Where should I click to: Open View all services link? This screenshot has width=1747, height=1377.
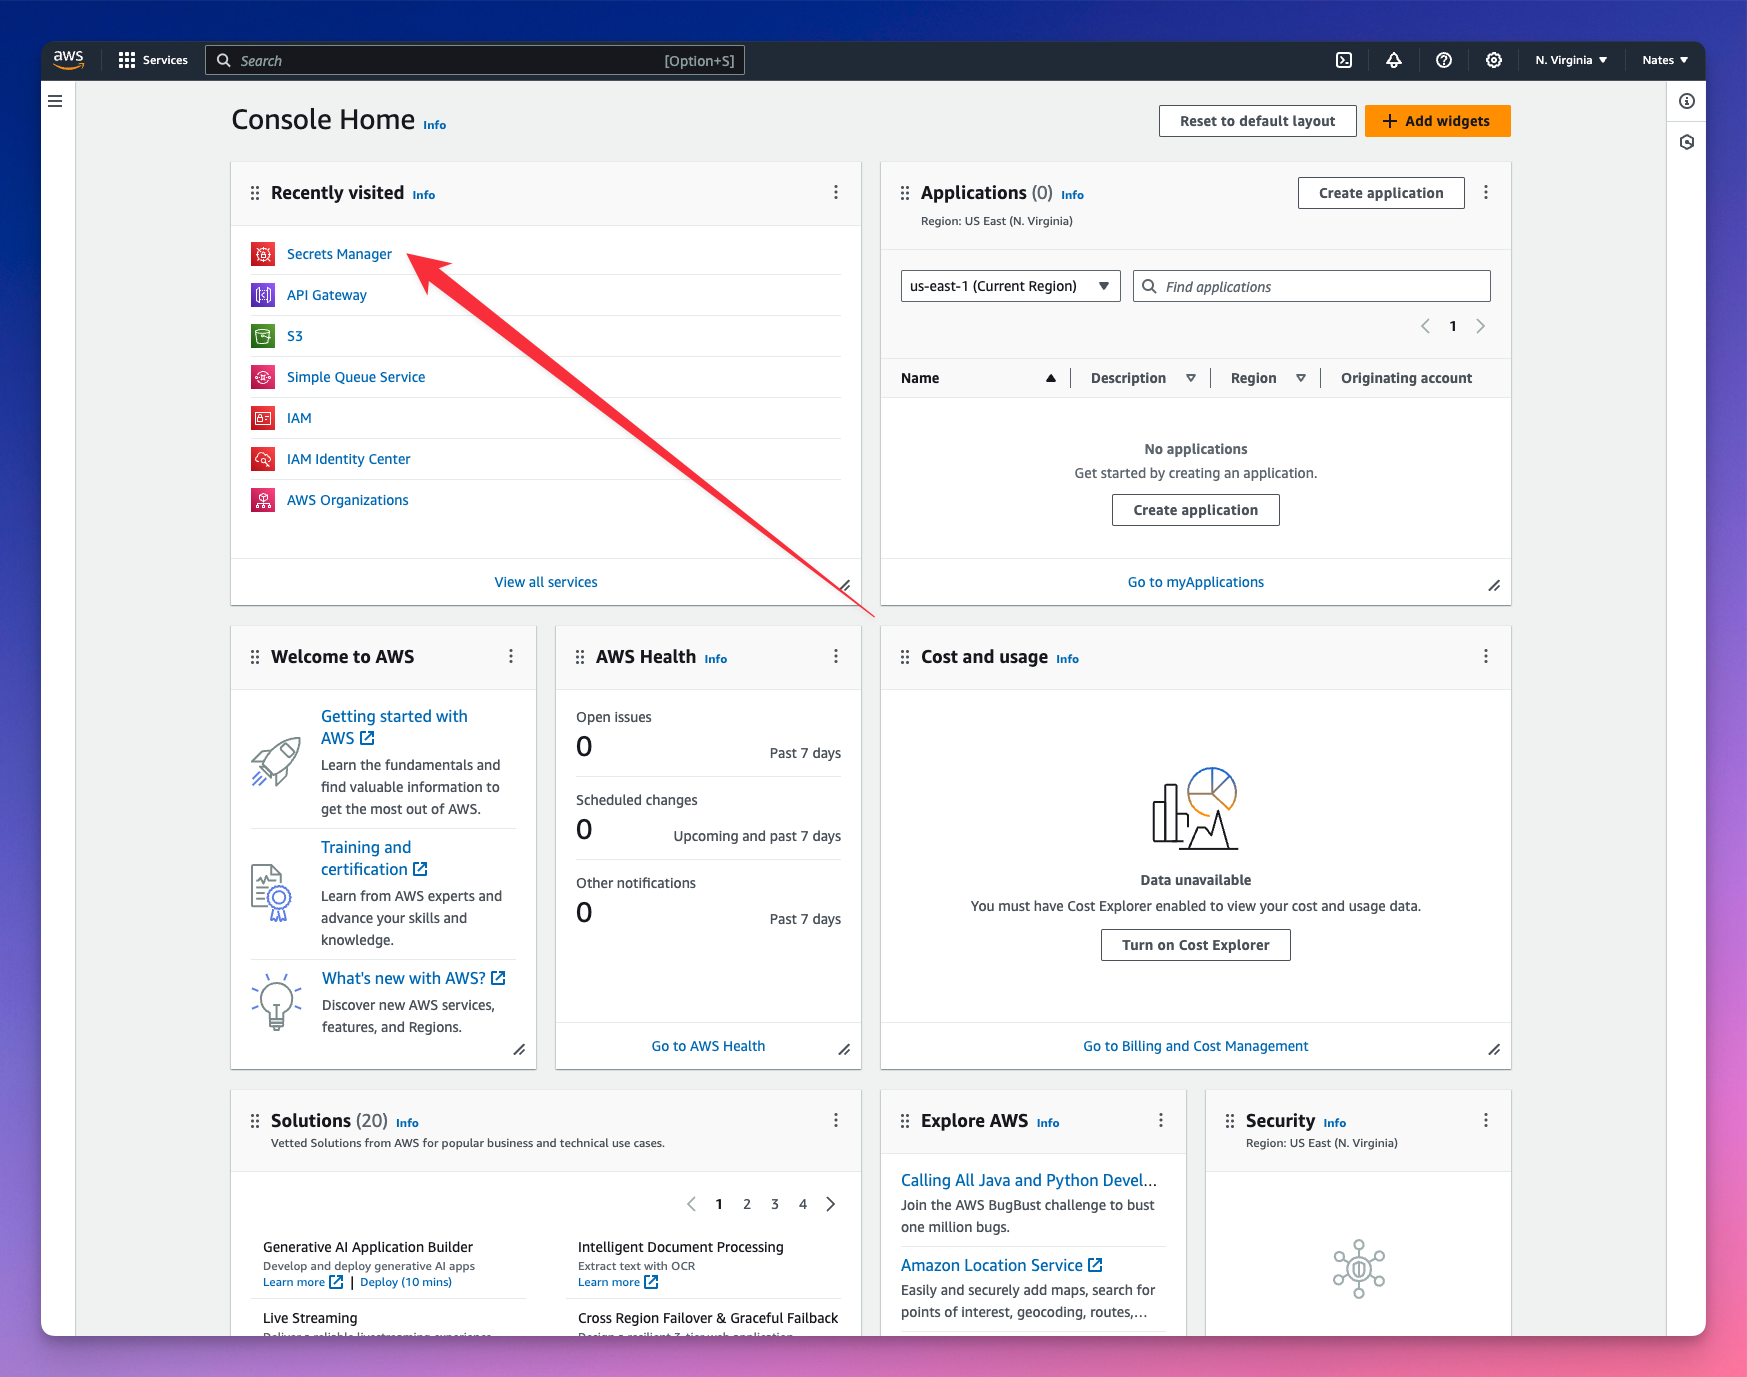coord(546,582)
